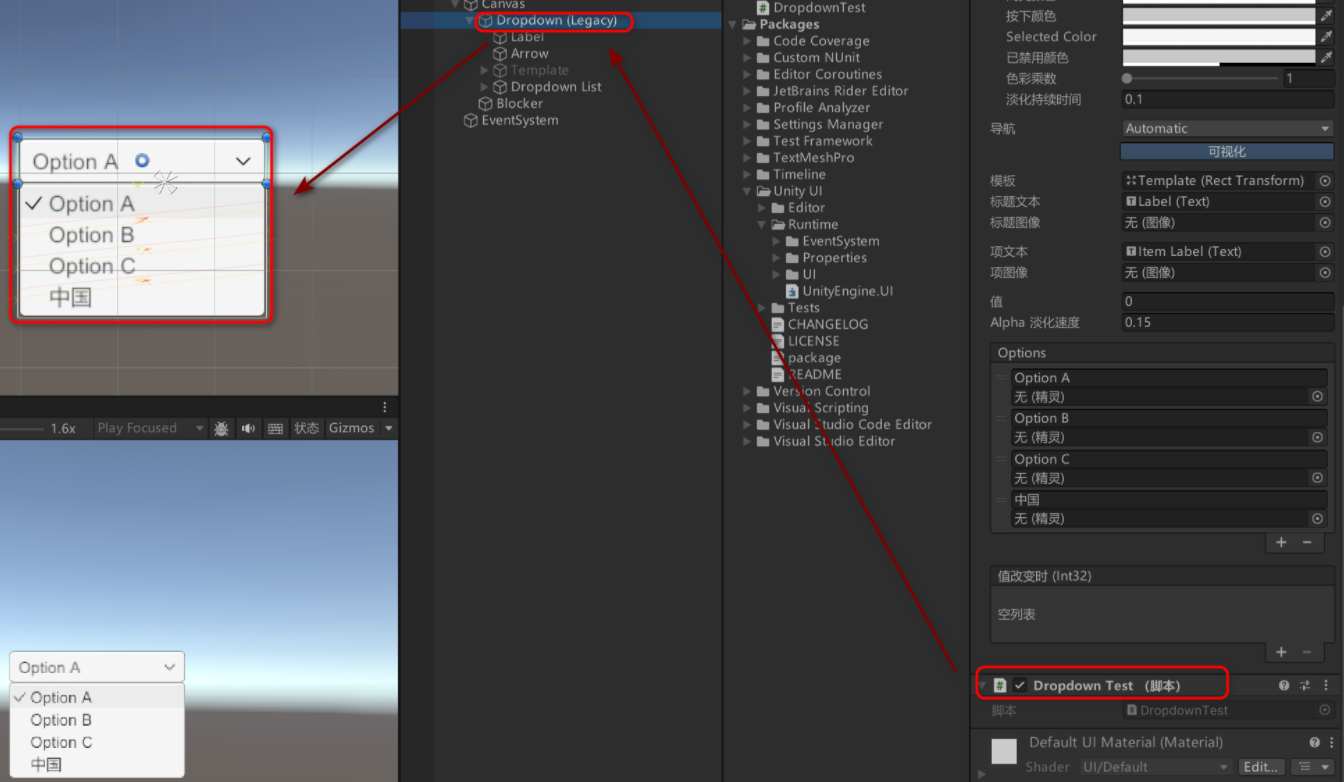
Task: Pick the 按下颜色 color with eyedropper
Action: click(1326, 16)
